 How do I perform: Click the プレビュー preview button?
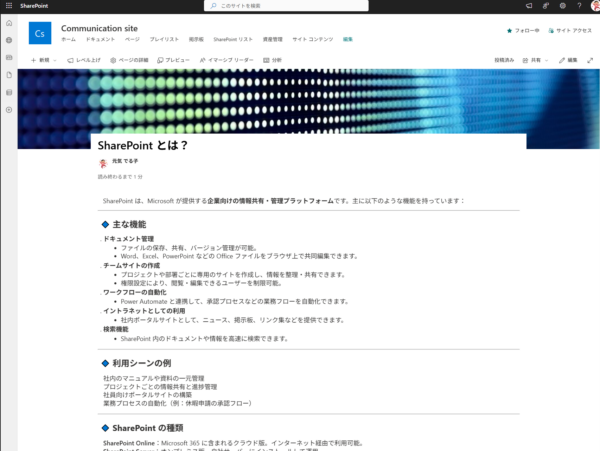(x=173, y=60)
